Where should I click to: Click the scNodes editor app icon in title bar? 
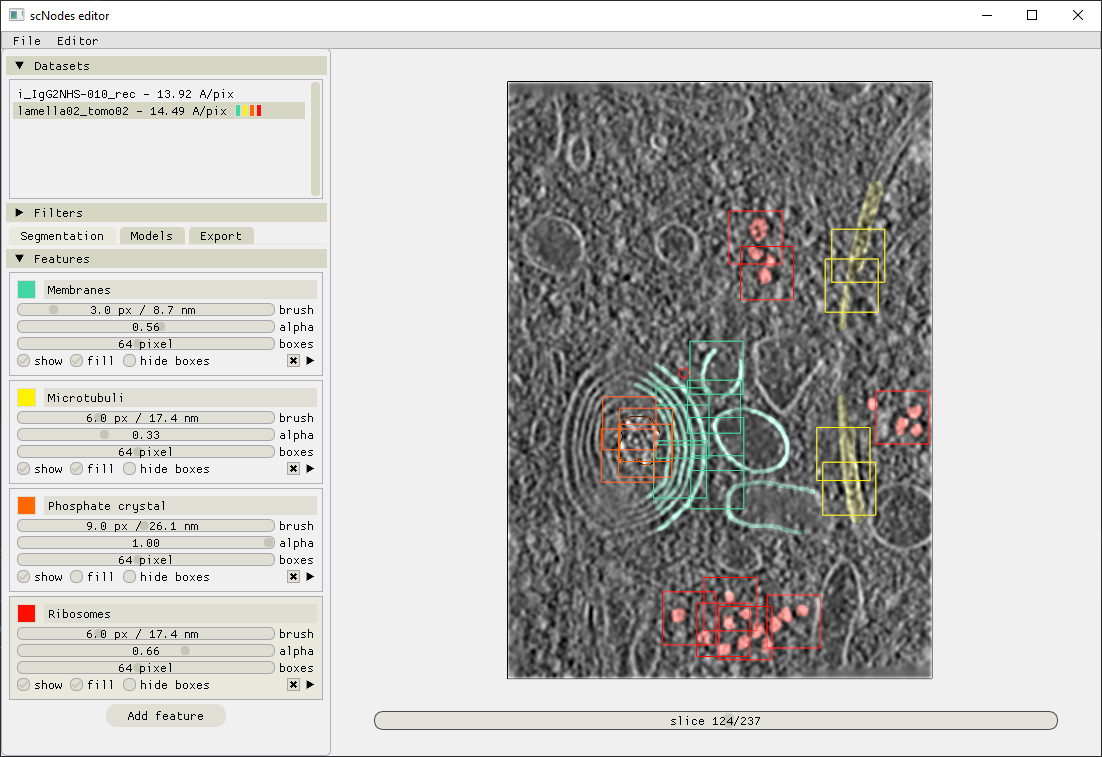(x=16, y=15)
